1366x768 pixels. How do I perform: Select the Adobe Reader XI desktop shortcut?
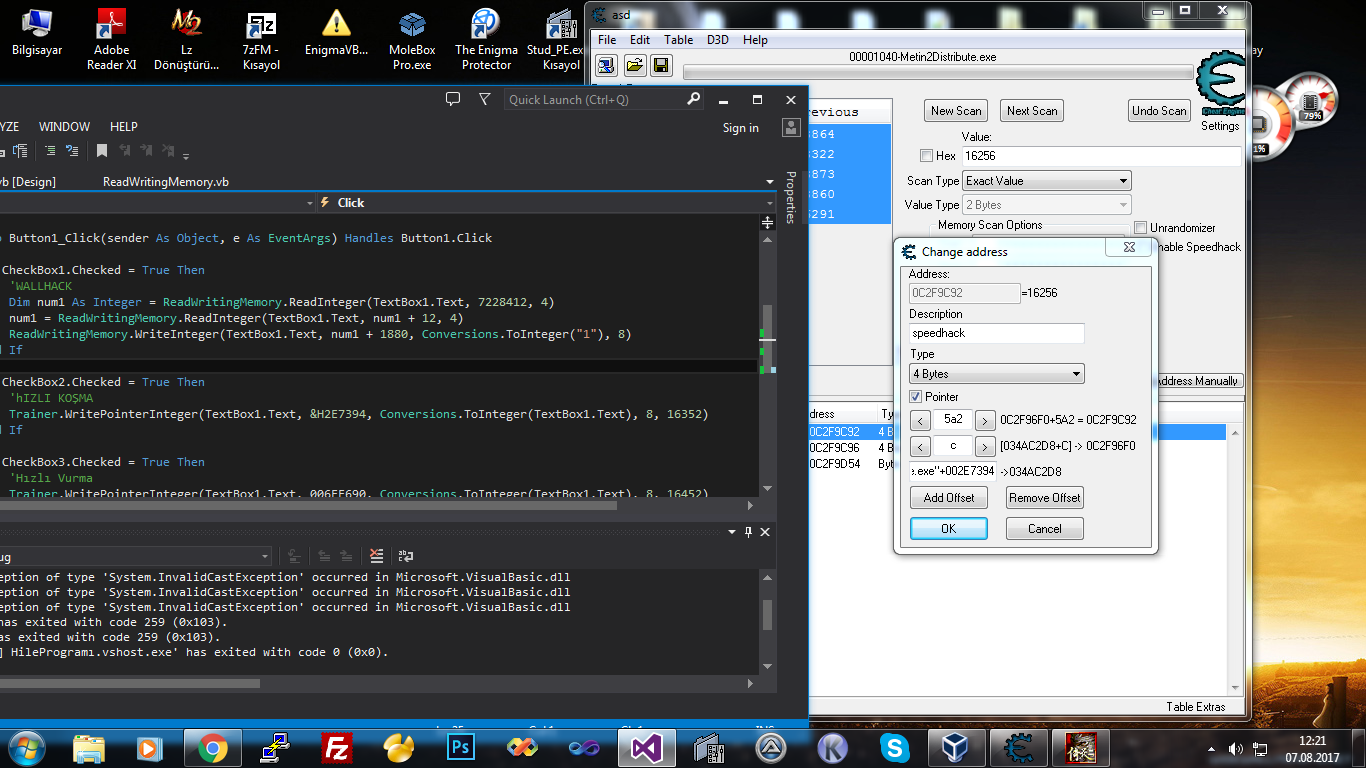click(x=111, y=40)
